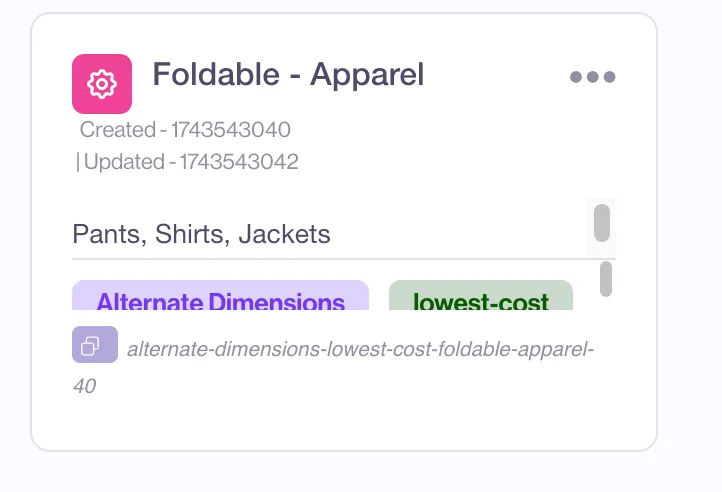Image resolution: width=722 pixels, height=492 pixels.
Task: Click the rightmost dot of the options menu
Action: click(x=610, y=76)
